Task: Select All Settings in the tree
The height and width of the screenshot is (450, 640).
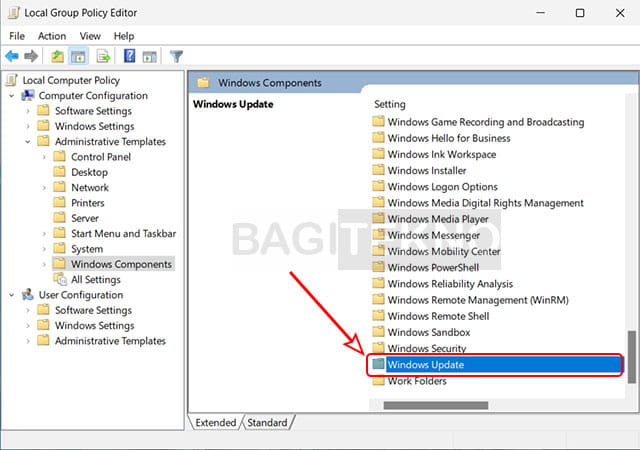Action: (x=96, y=280)
